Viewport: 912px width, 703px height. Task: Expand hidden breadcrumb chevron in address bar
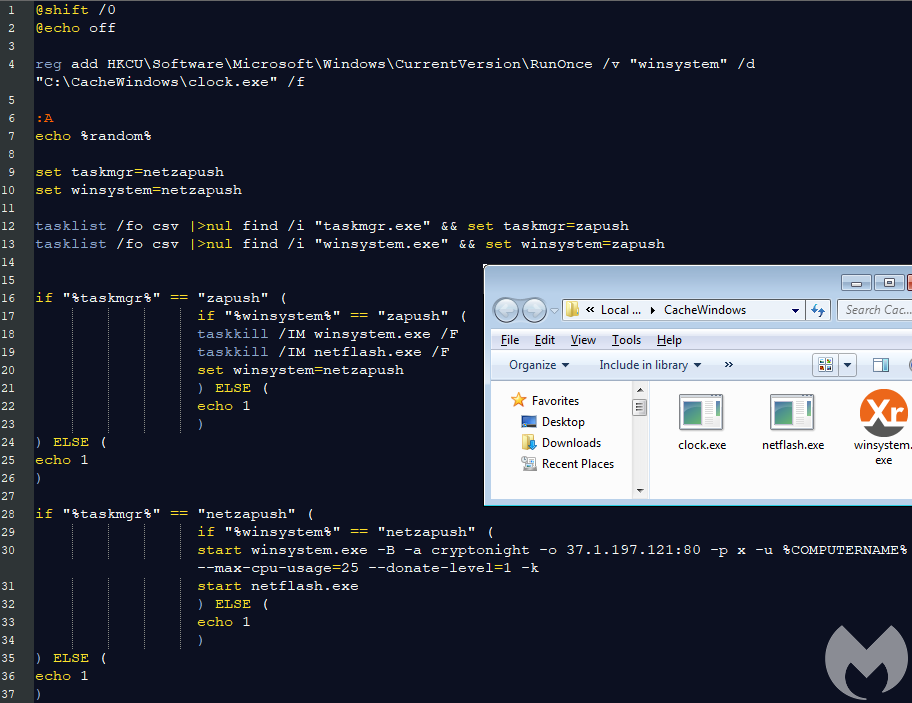coord(590,310)
